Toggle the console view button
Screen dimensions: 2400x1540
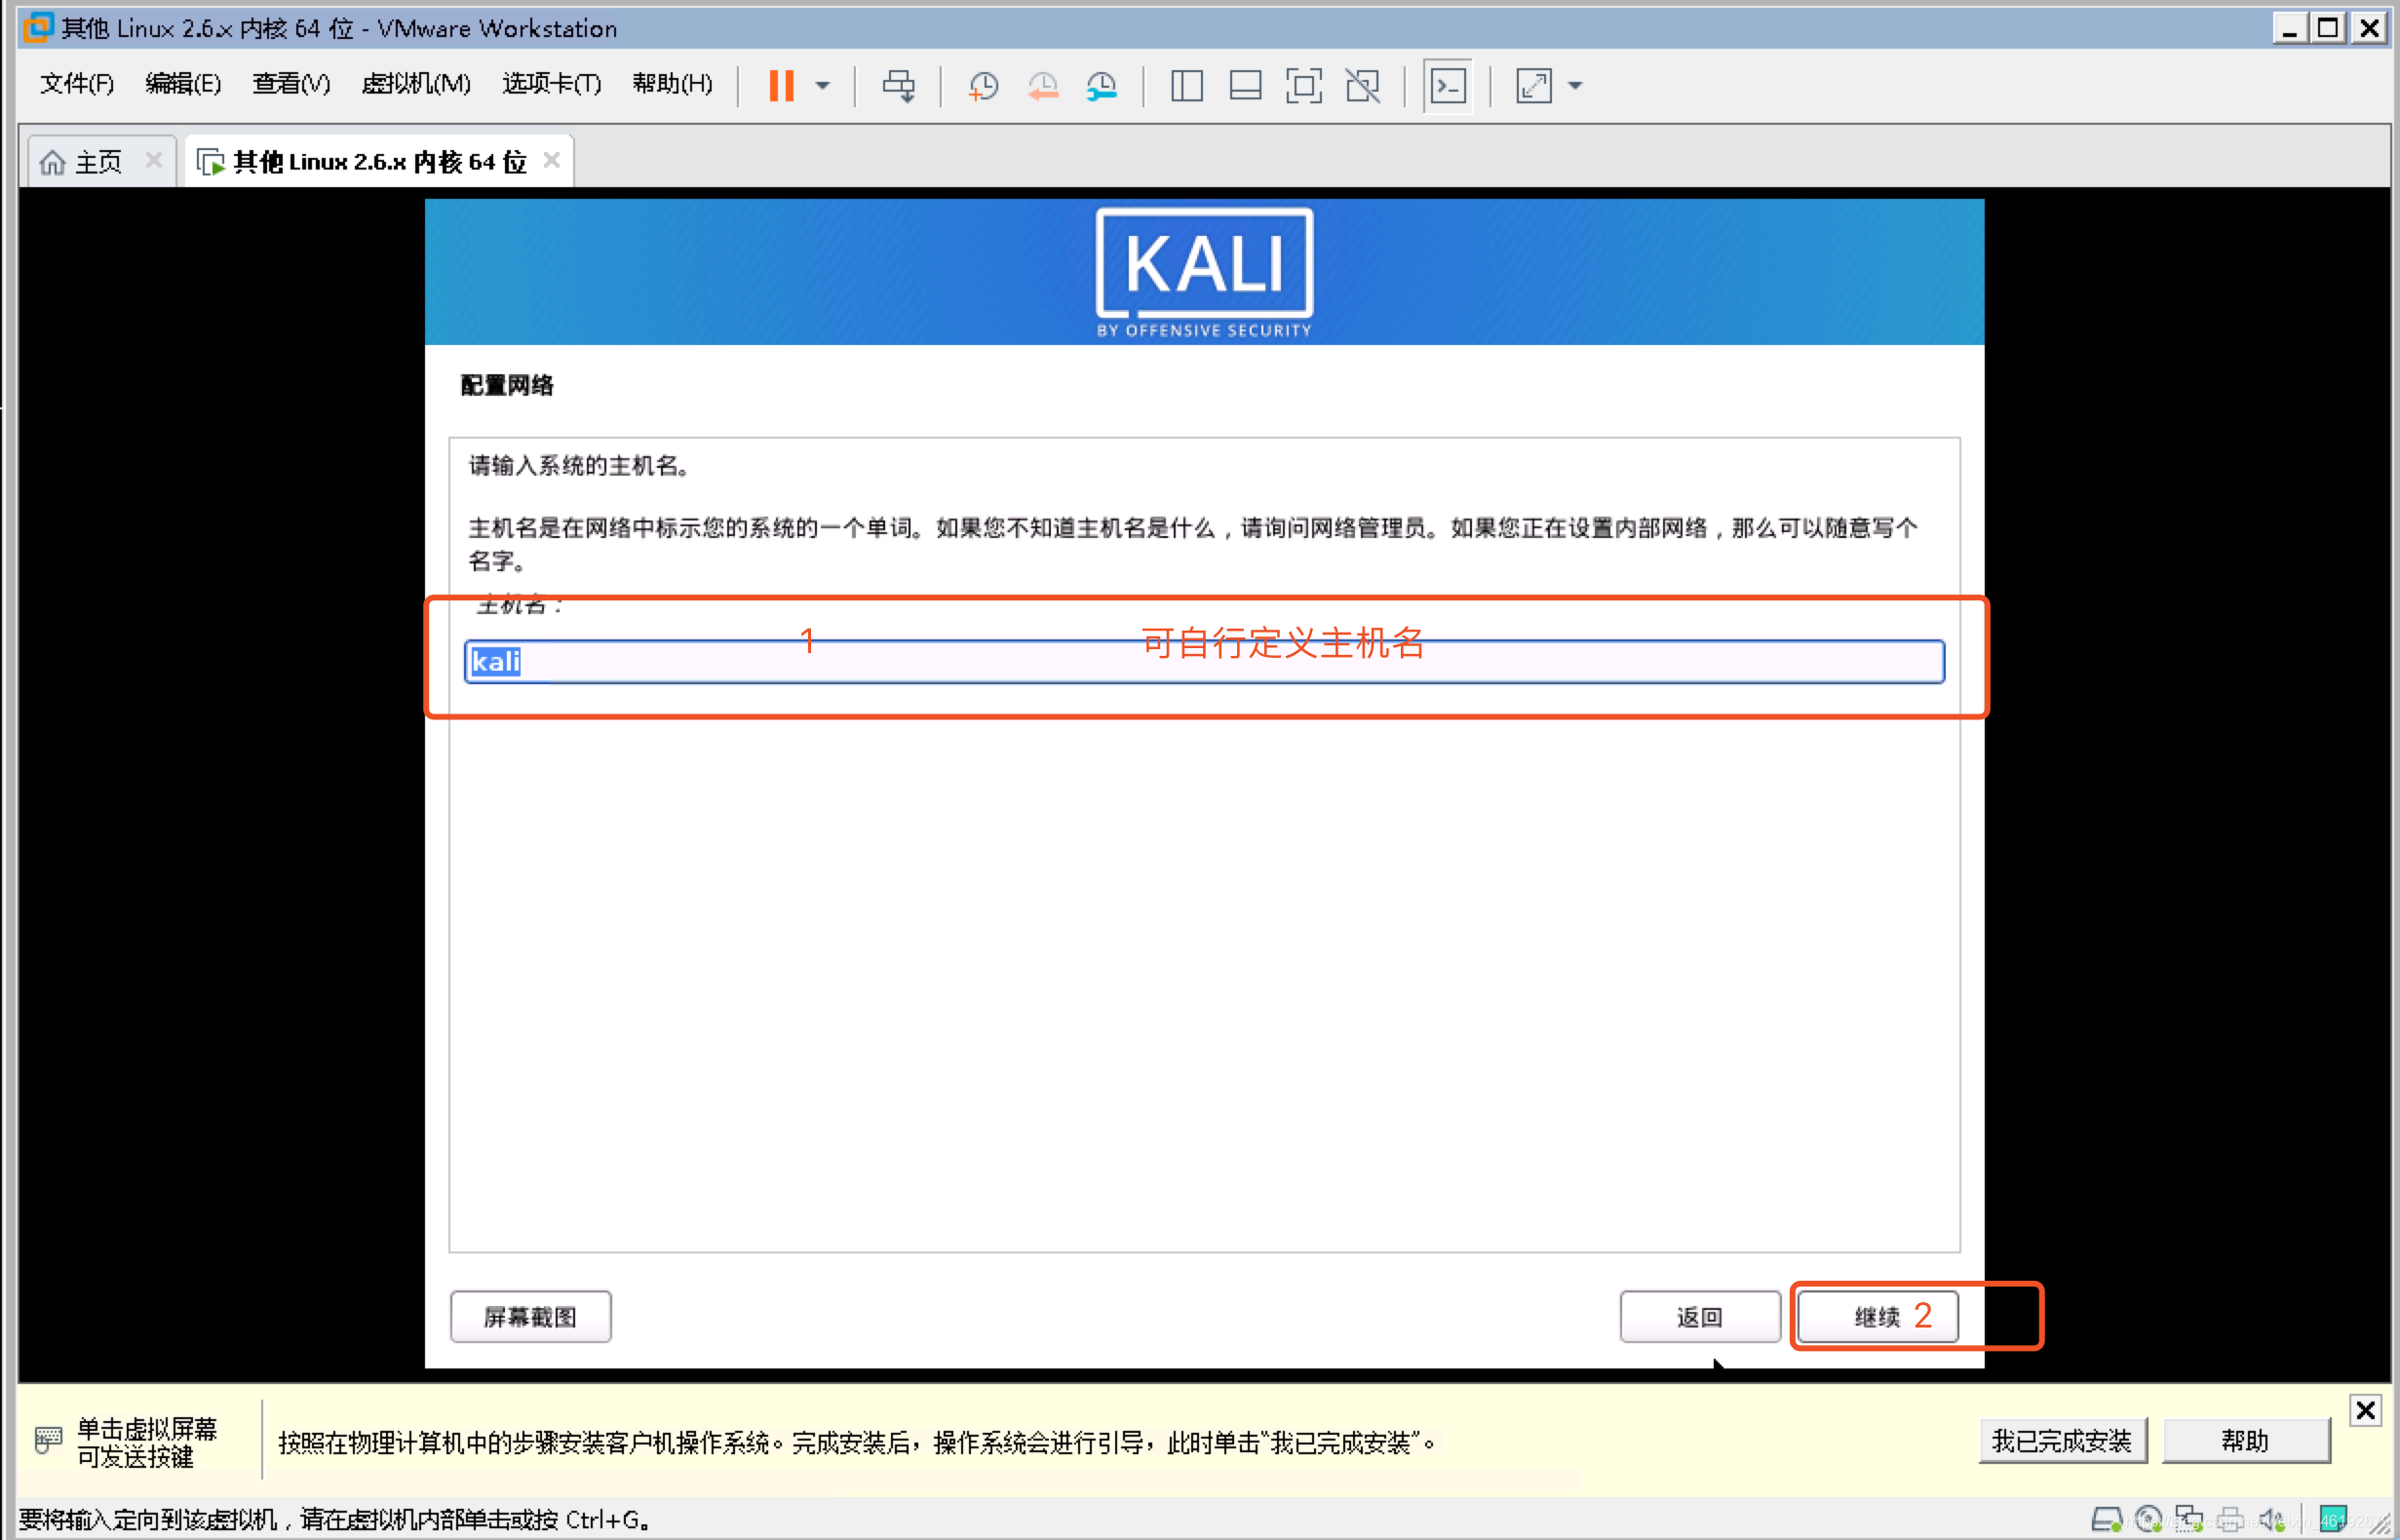pyautogui.click(x=1448, y=86)
